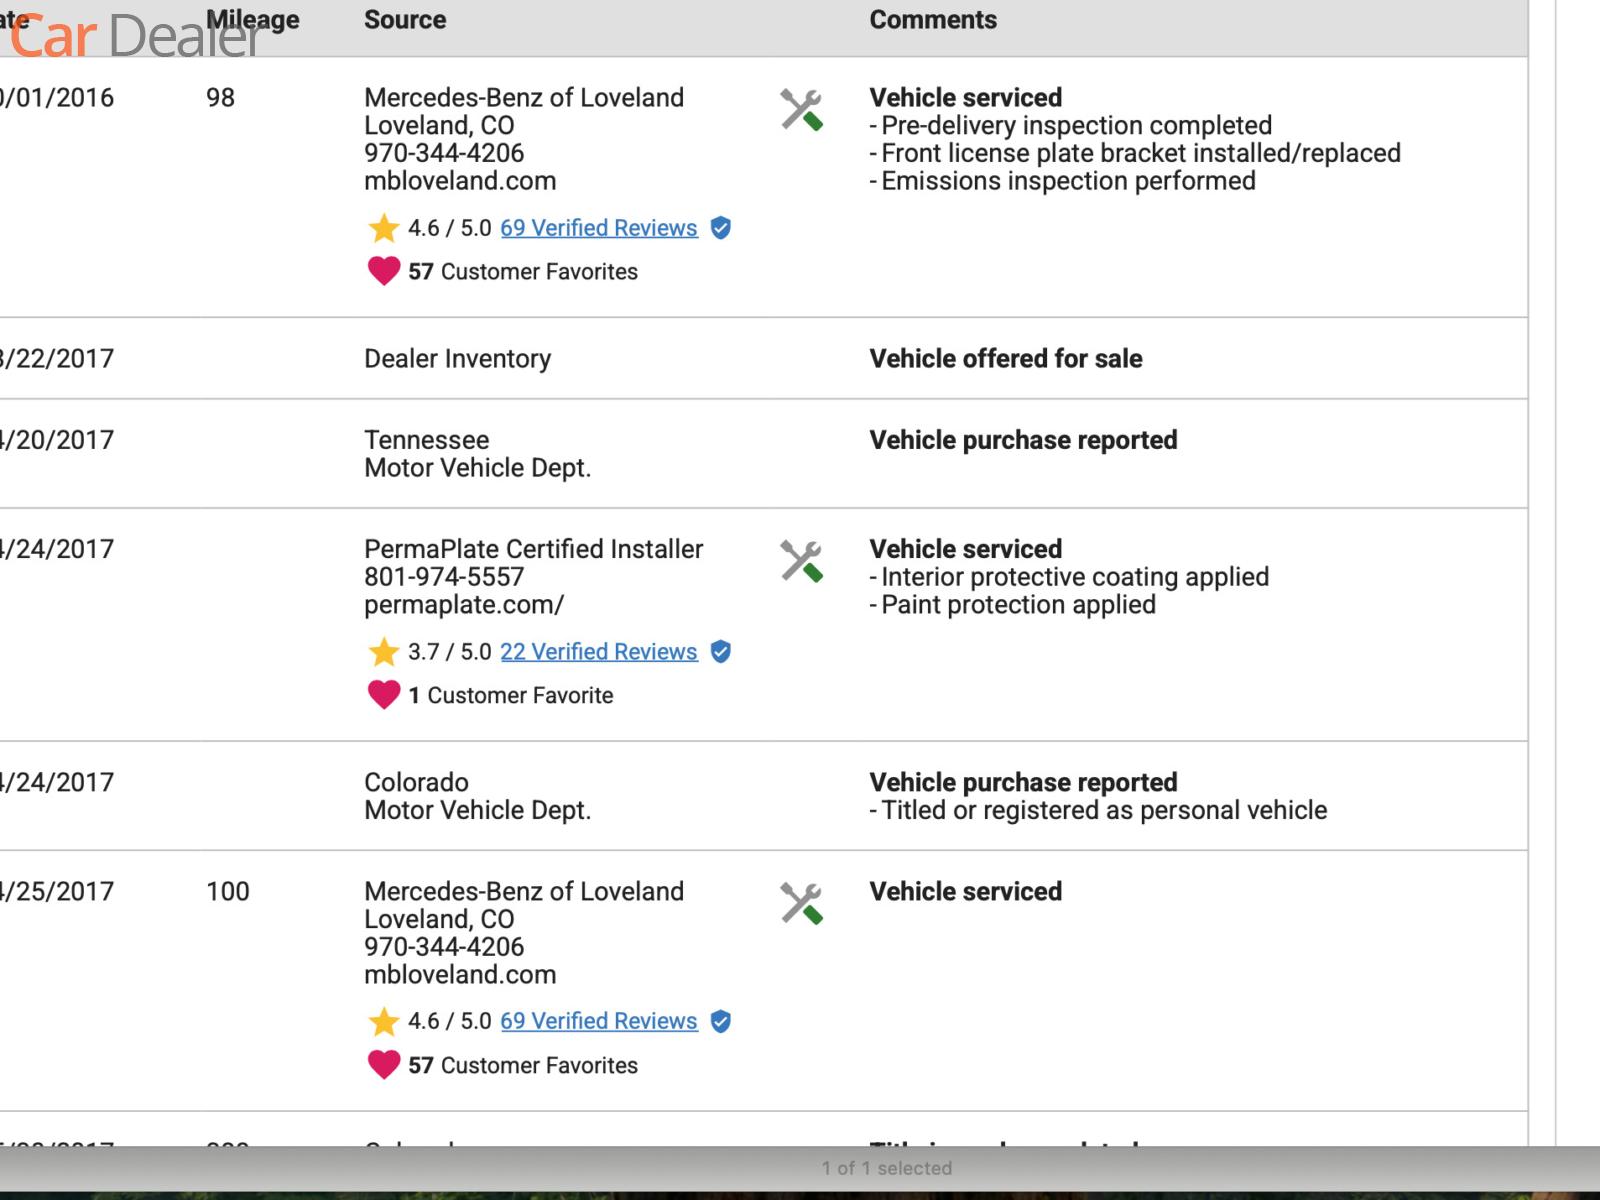Screen dimensions: 1600x1200
Task: Click the Source column header
Action: (x=405, y=20)
